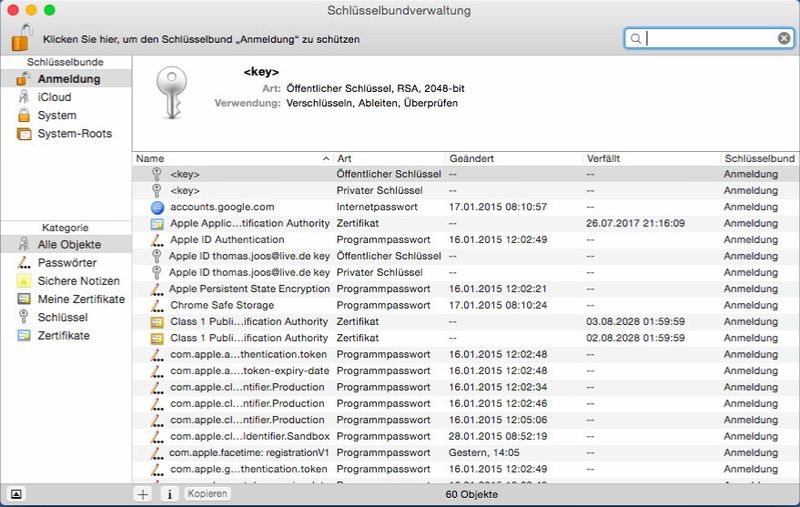Sort by Schlüsselbund column header
This screenshot has height=507, width=800.
(760, 159)
